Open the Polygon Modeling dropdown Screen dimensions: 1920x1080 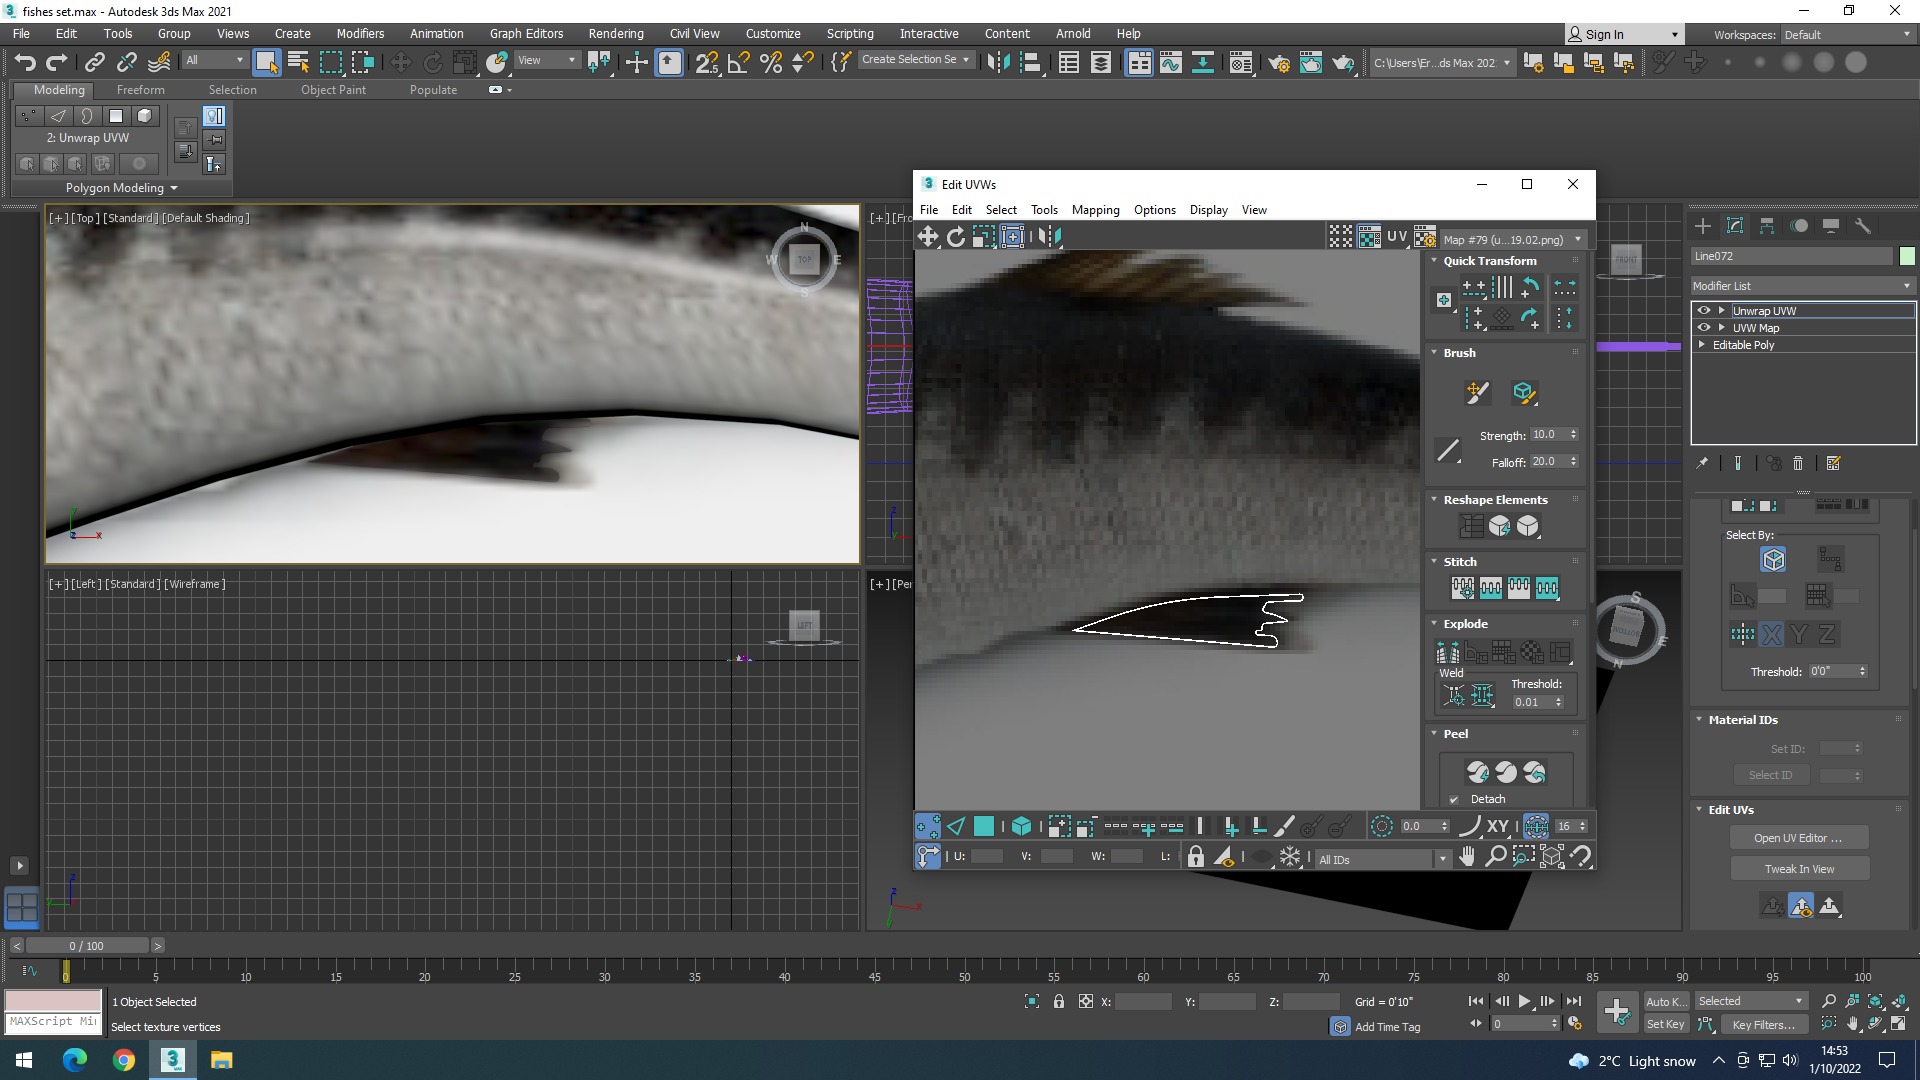[x=121, y=188]
